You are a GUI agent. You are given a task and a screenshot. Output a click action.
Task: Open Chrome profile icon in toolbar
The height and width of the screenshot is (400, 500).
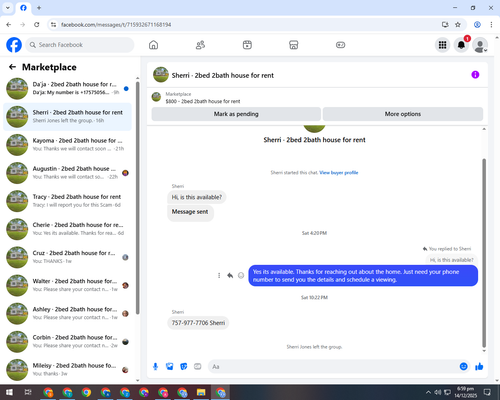[477, 25]
